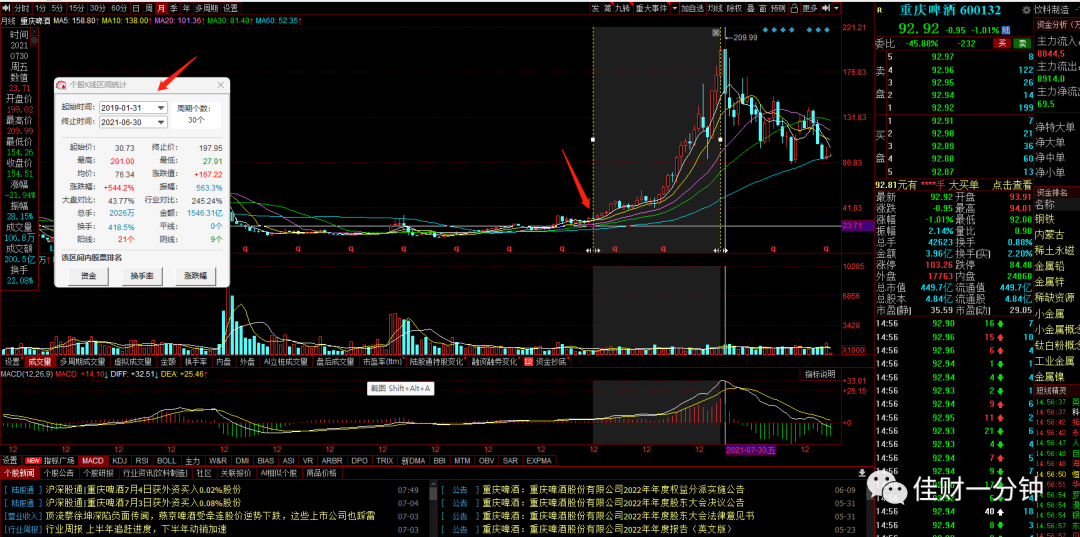
Task: Click the lock icon in the top toolbar
Action: coord(794,8)
